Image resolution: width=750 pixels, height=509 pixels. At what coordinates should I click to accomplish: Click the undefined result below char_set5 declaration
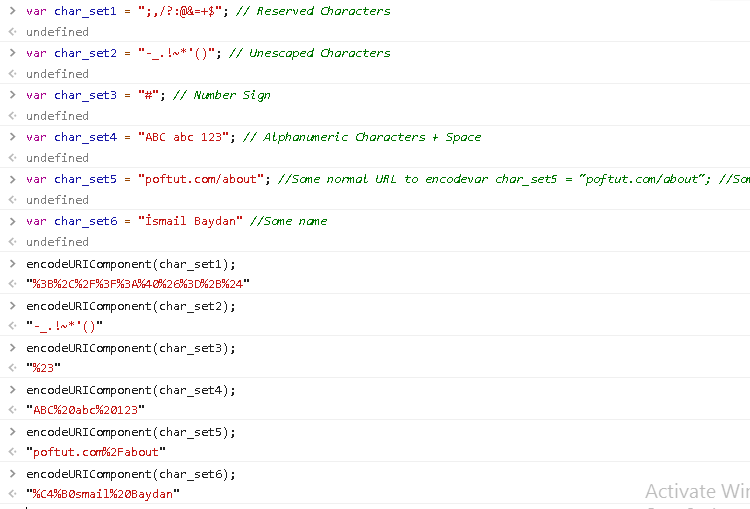(x=57, y=200)
